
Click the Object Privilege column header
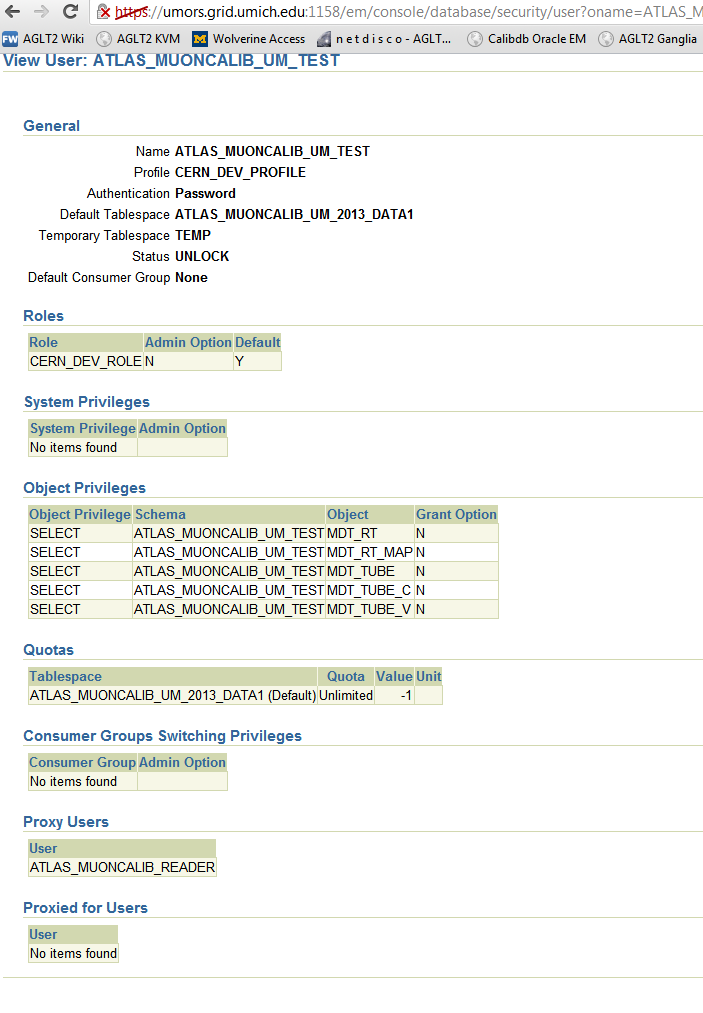80,514
